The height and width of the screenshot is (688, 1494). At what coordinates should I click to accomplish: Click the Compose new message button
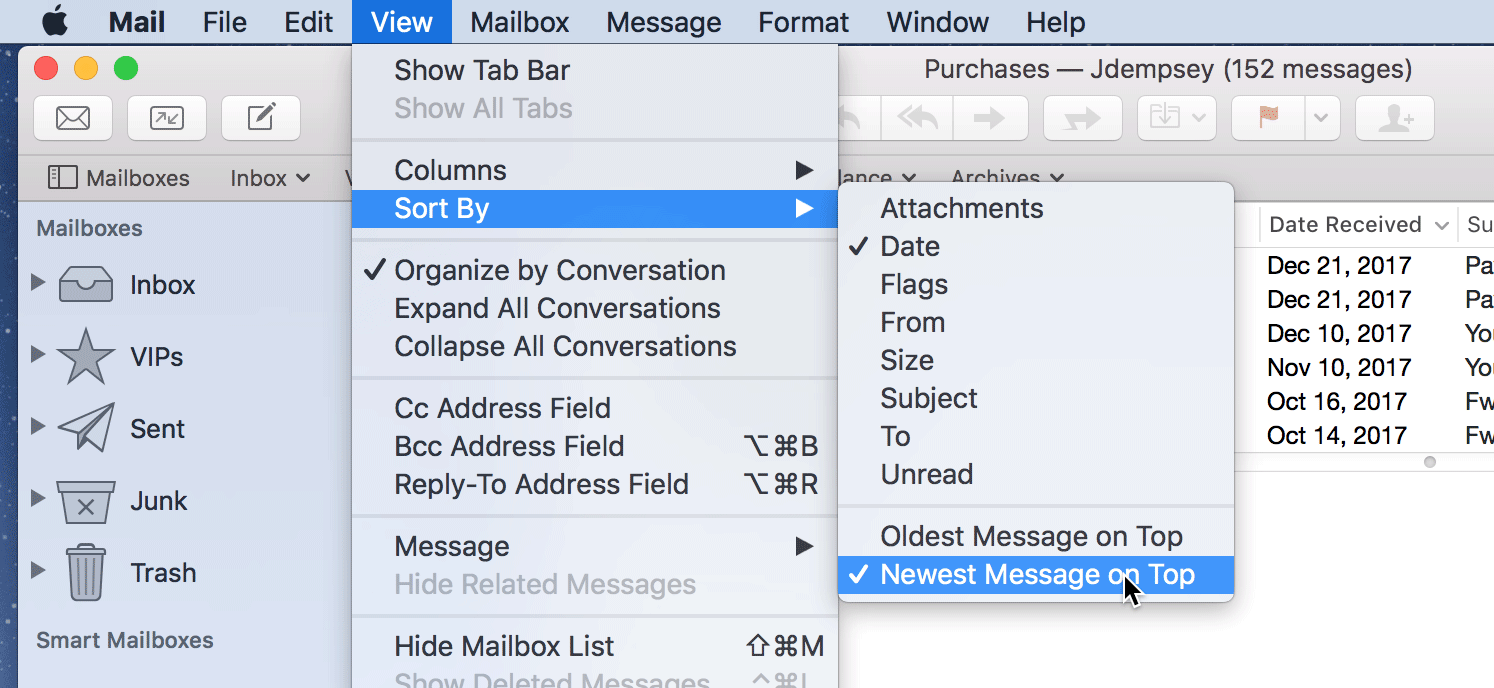261,118
